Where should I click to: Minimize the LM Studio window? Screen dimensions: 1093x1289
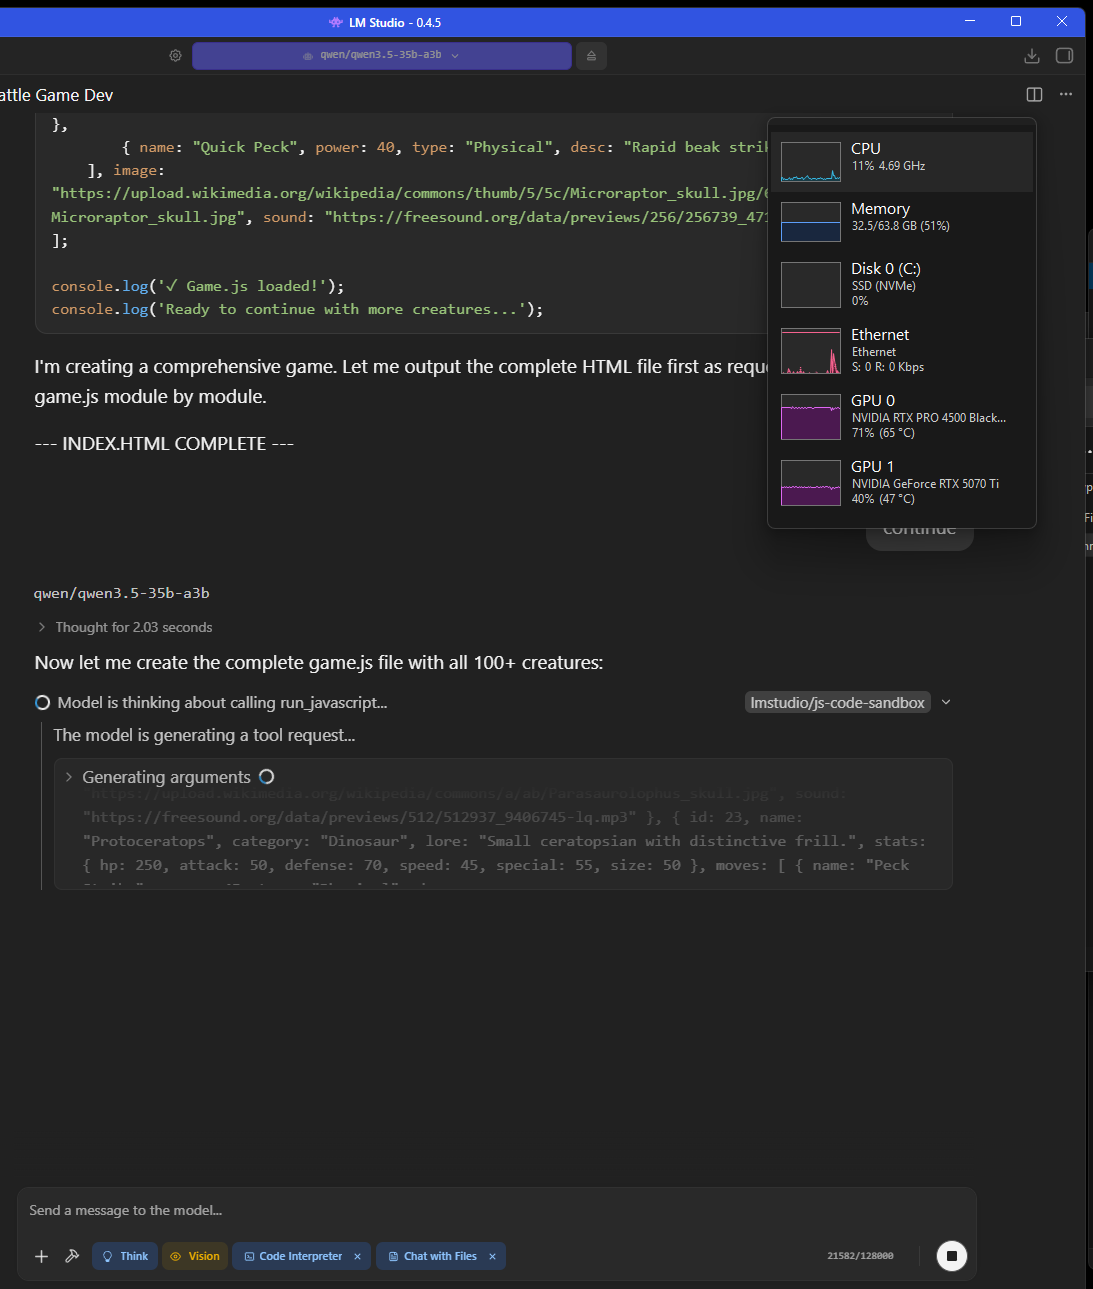969,21
